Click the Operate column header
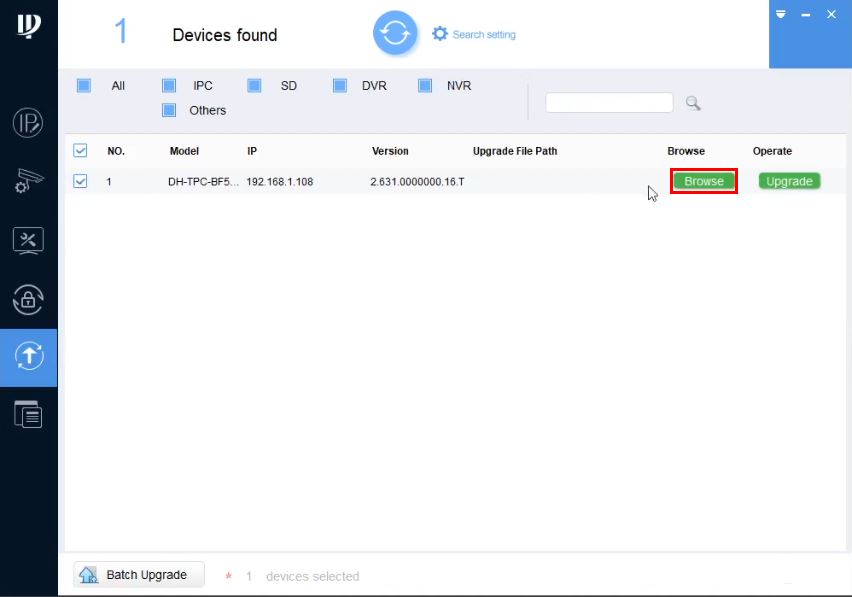 (x=772, y=151)
